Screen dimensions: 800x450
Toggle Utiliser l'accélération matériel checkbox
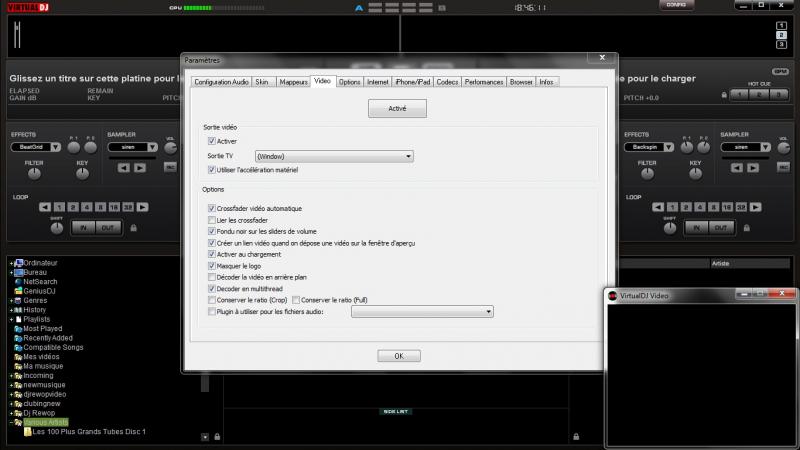(212, 169)
